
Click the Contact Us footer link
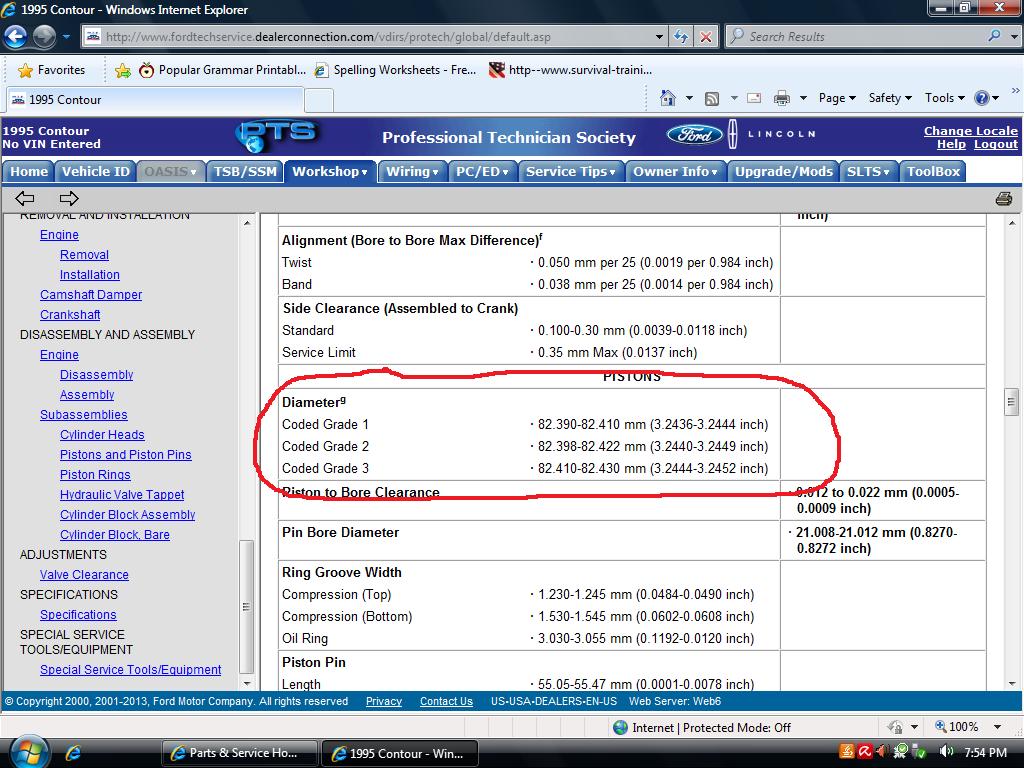click(446, 701)
